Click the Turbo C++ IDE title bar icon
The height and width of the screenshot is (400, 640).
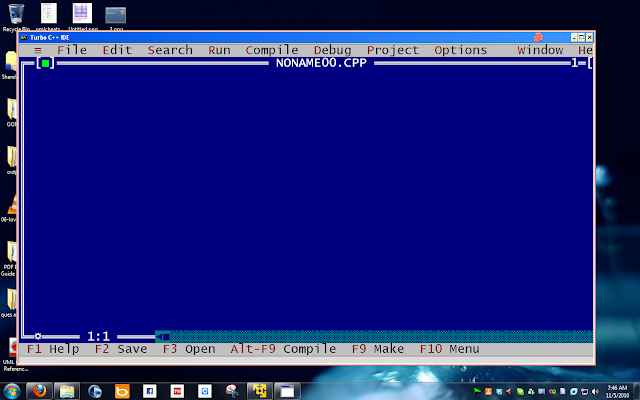pos(24,38)
